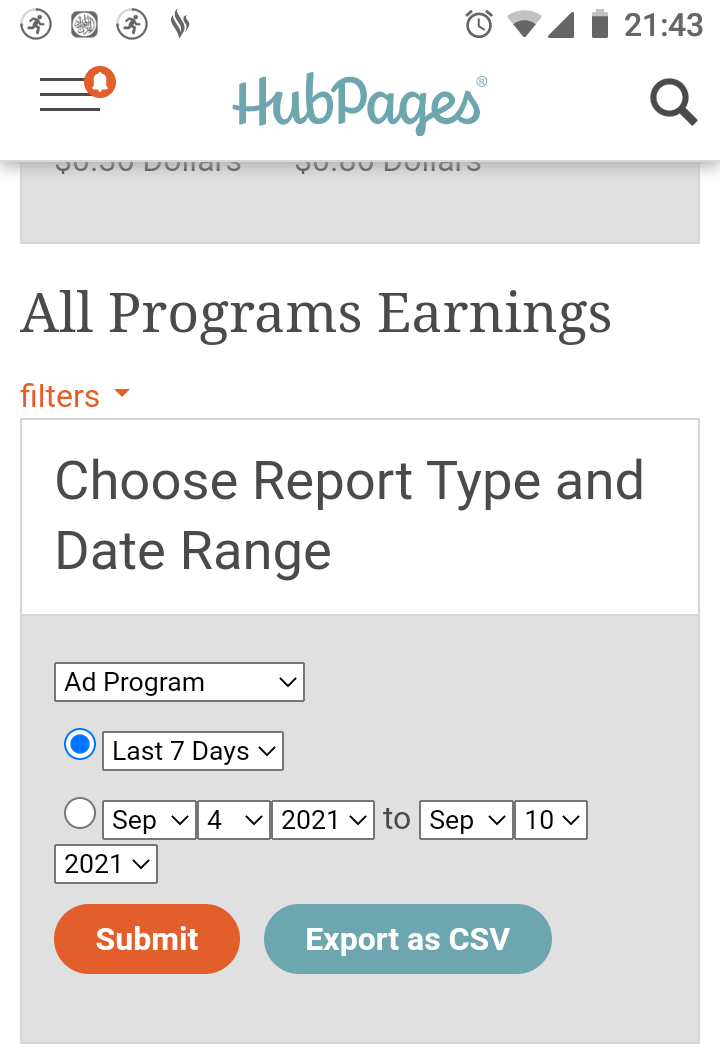Open the Last 7 Days dropdown

click(193, 751)
